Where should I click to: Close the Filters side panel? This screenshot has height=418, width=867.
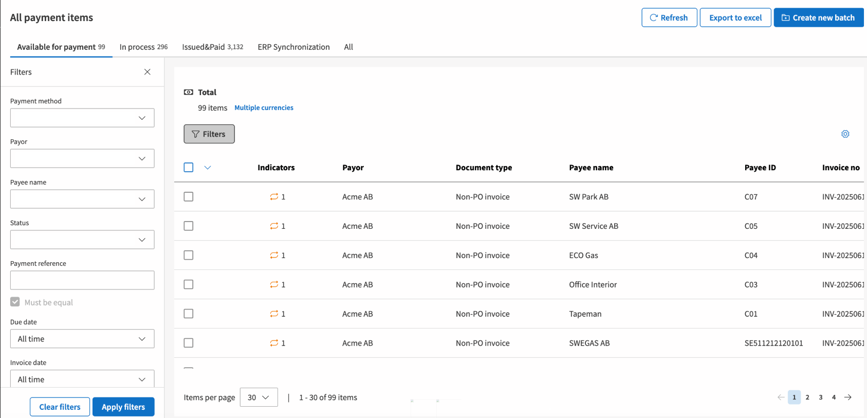point(147,72)
